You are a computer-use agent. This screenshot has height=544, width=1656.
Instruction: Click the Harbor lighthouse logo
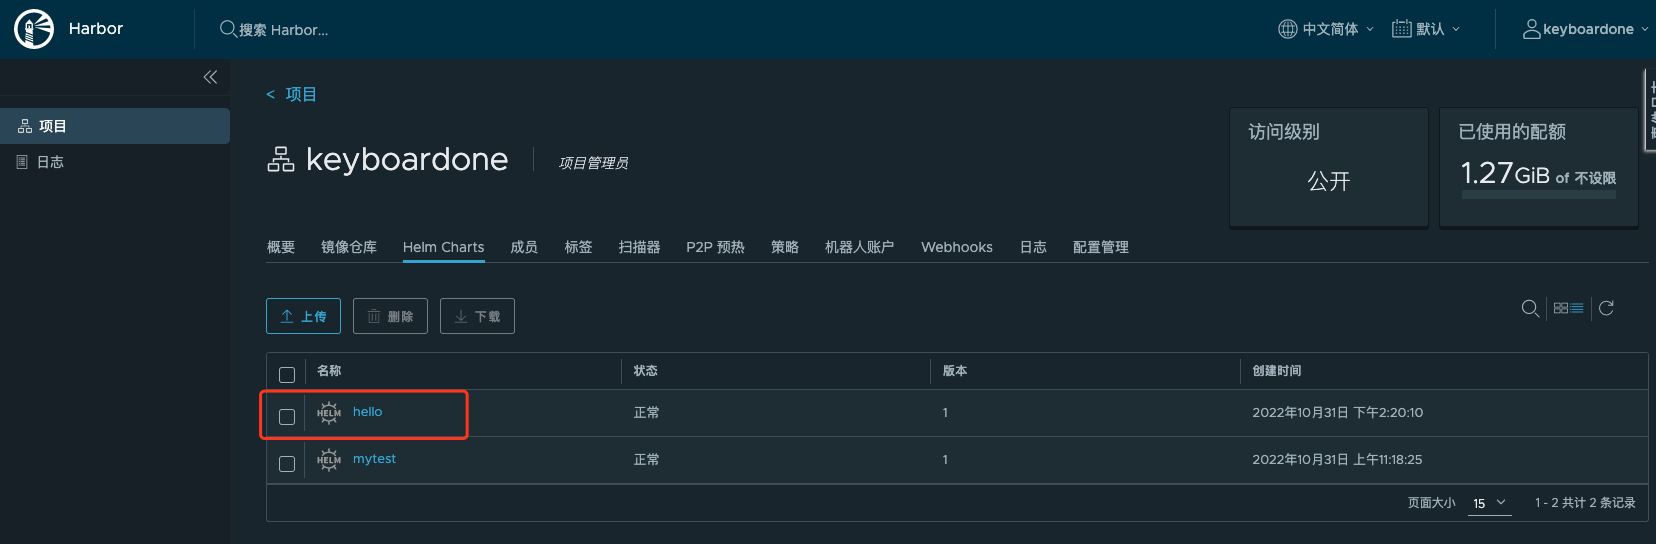34,29
